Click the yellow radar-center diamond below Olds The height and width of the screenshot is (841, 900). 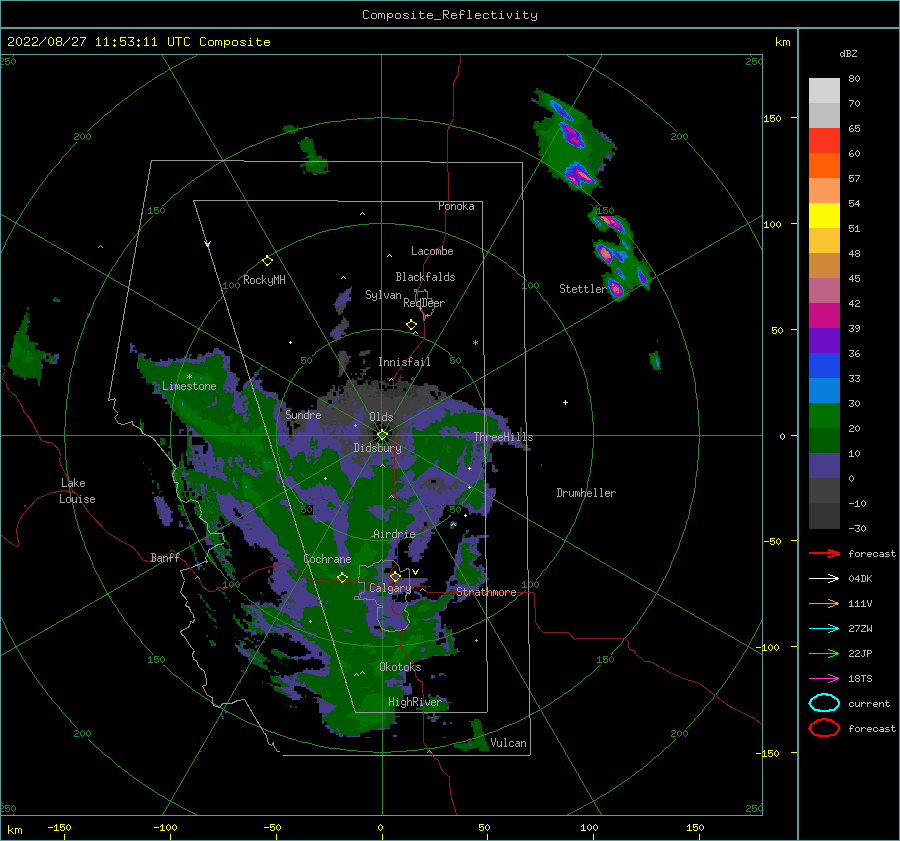pos(382,435)
